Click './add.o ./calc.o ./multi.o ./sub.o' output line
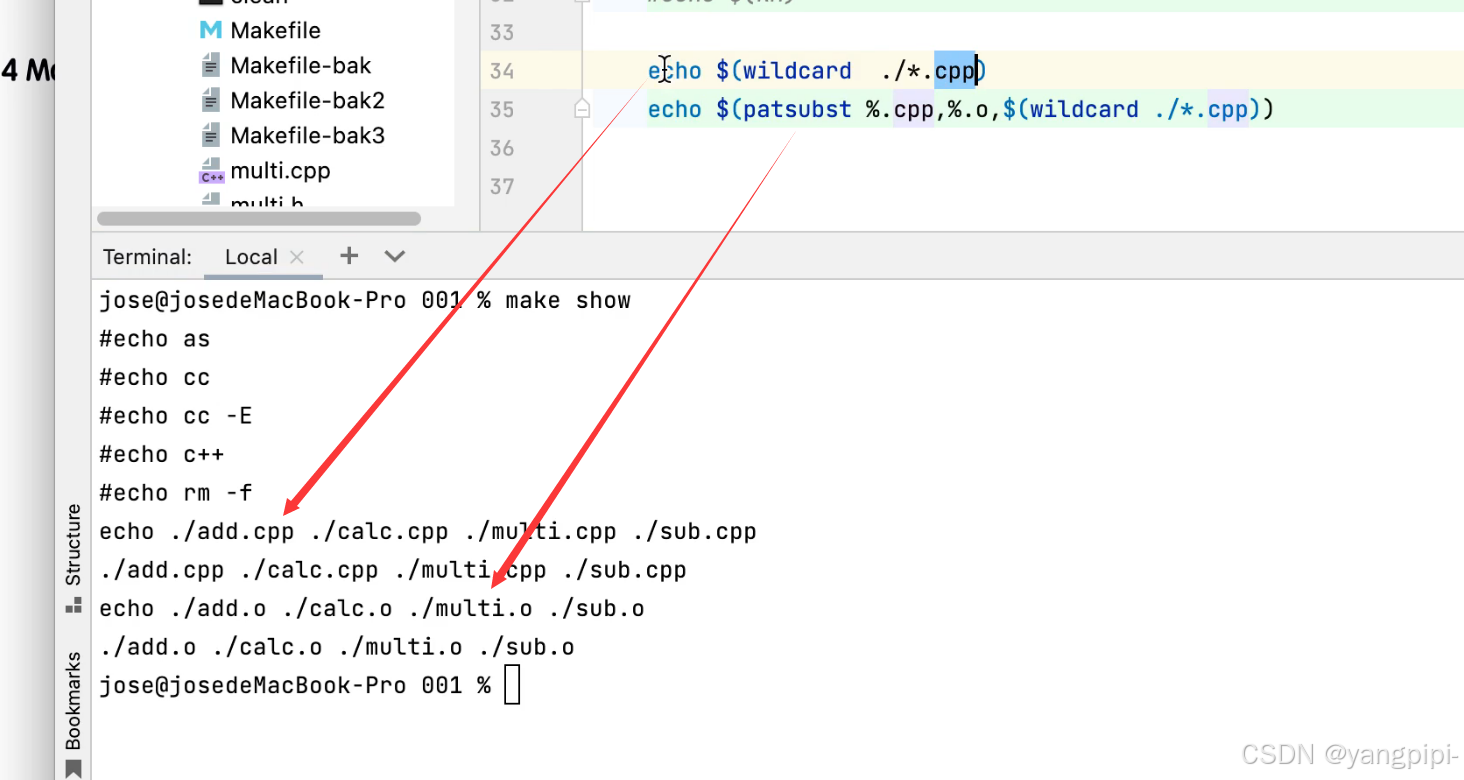The height and width of the screenshot is (780, 1464). click(337, 647)
